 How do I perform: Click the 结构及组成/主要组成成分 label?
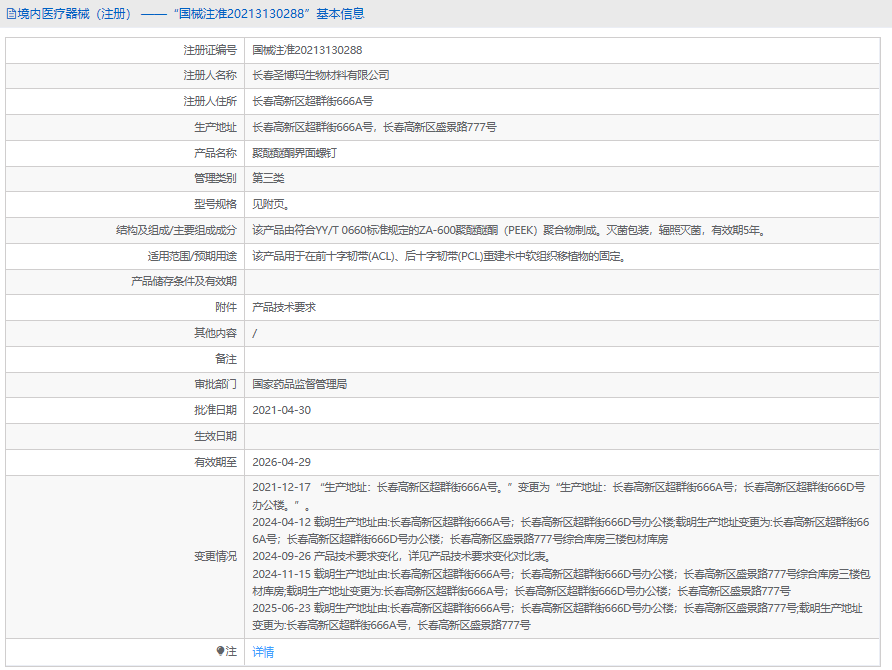(x=176, y=230)
